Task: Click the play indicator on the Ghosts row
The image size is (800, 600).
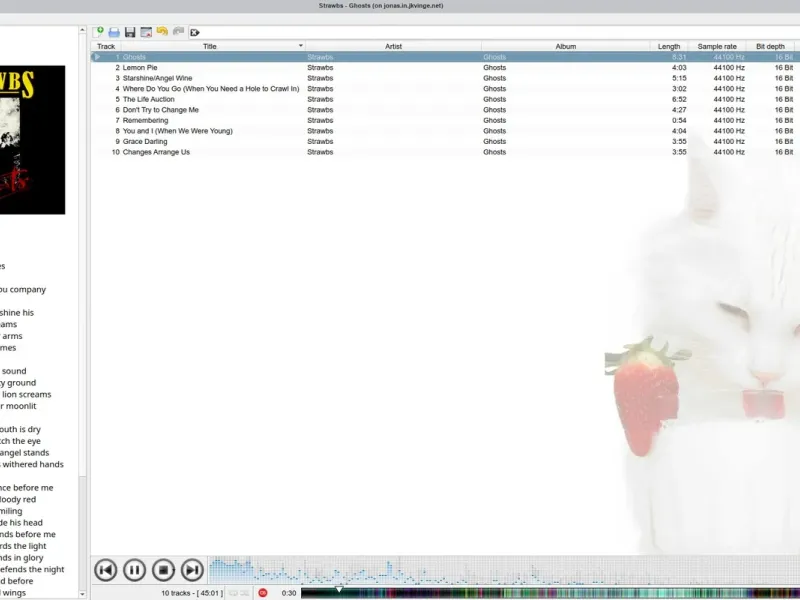Action: pos(97,57)
